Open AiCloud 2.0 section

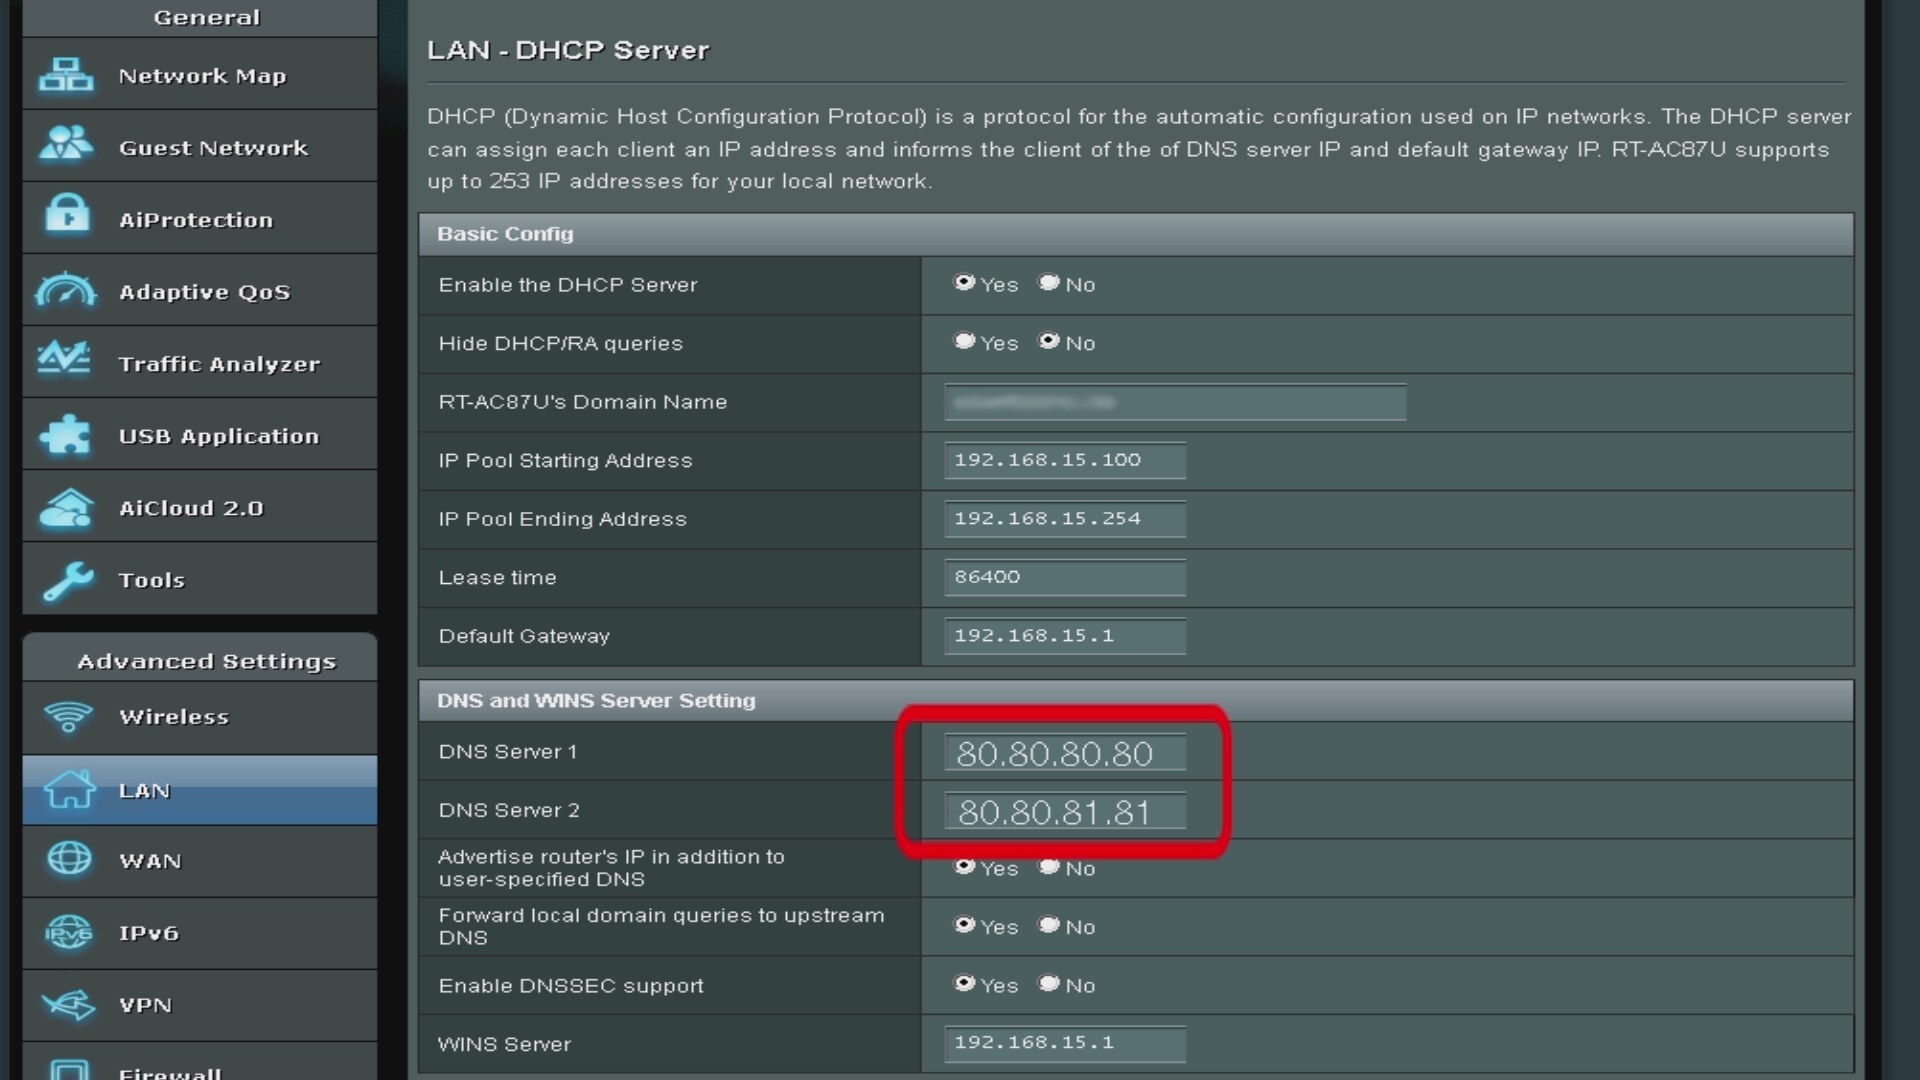tap(200, 506)
